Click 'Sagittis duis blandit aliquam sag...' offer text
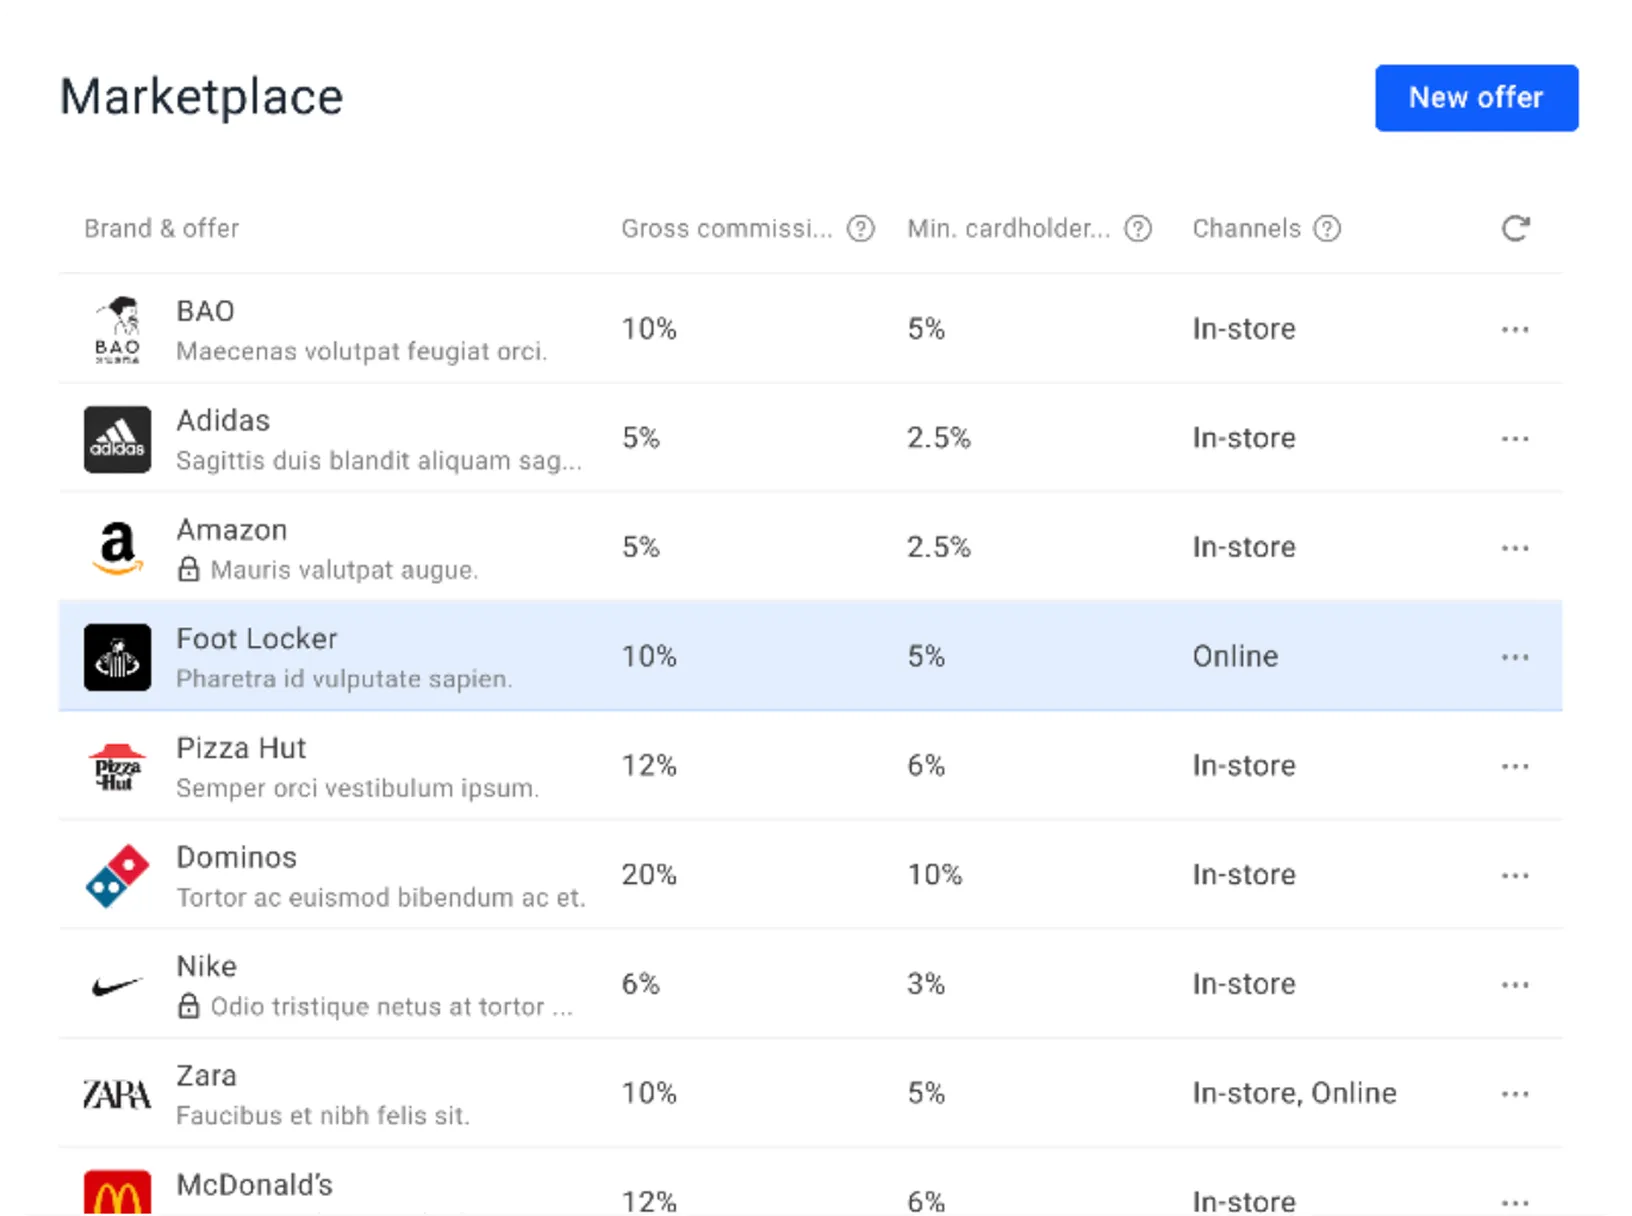 point(379,461)
